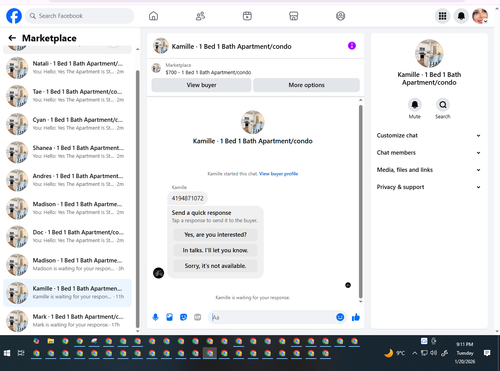Search in conversation with magnifier icon
This screenshot has height=371, width=500.
[x=443, y=105]
